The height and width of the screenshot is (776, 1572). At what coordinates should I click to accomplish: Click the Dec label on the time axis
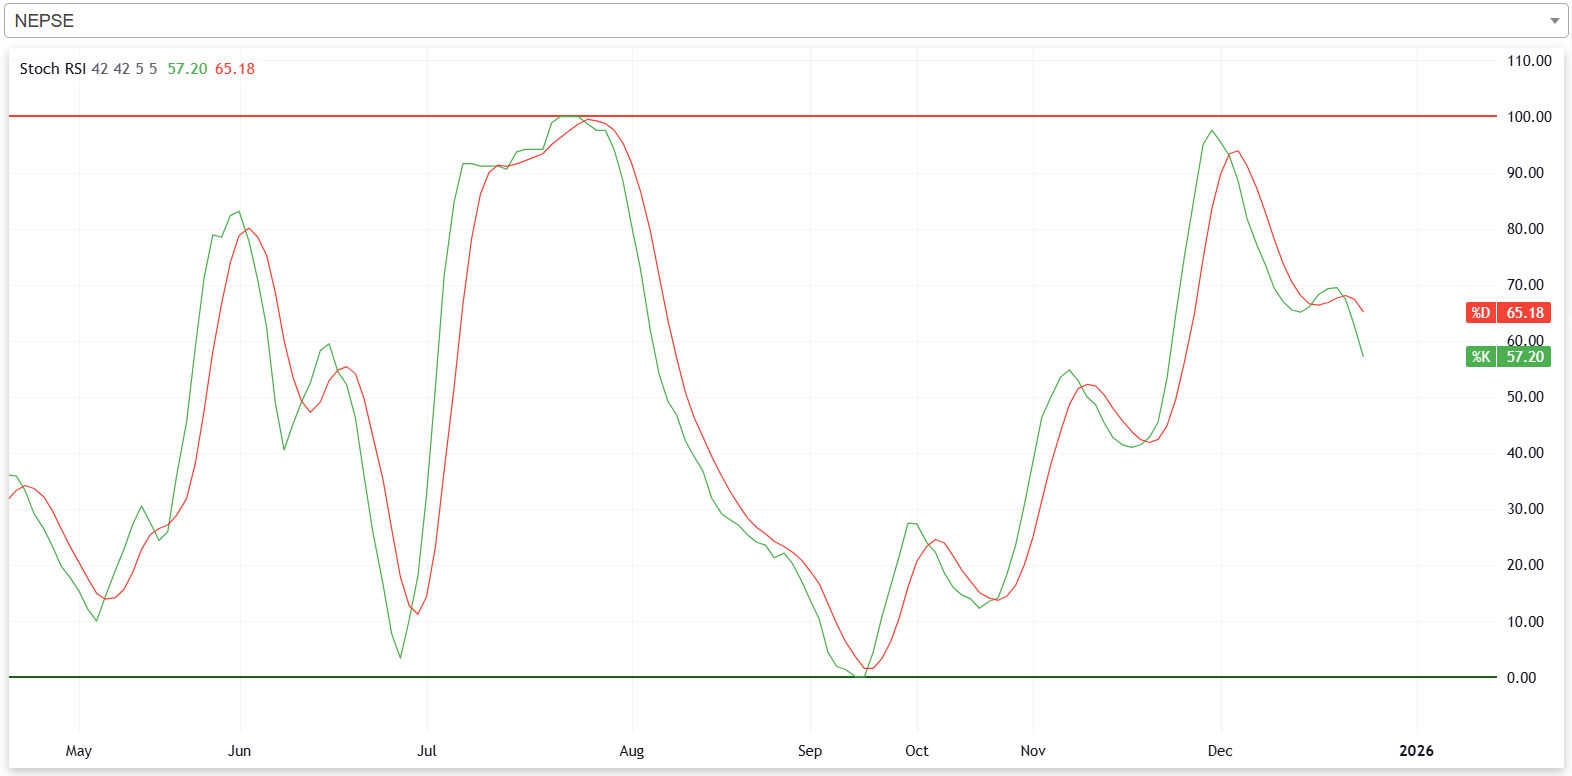click(1220, 751)
